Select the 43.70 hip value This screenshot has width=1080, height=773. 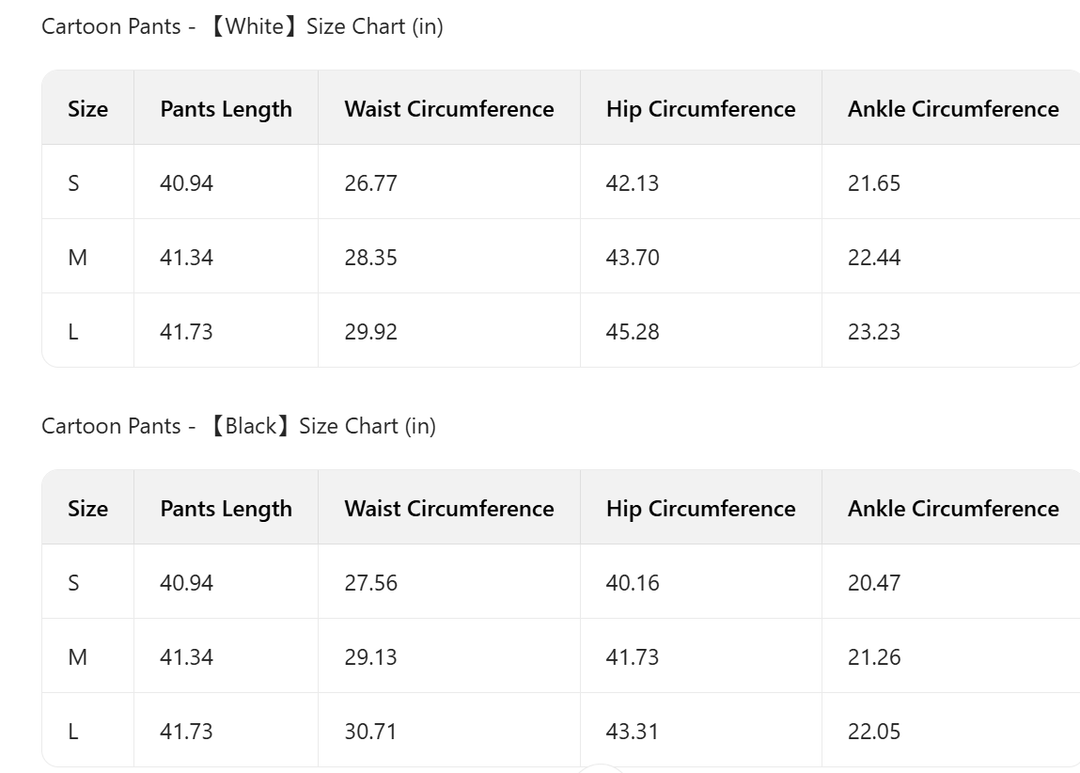pos(632,258)
